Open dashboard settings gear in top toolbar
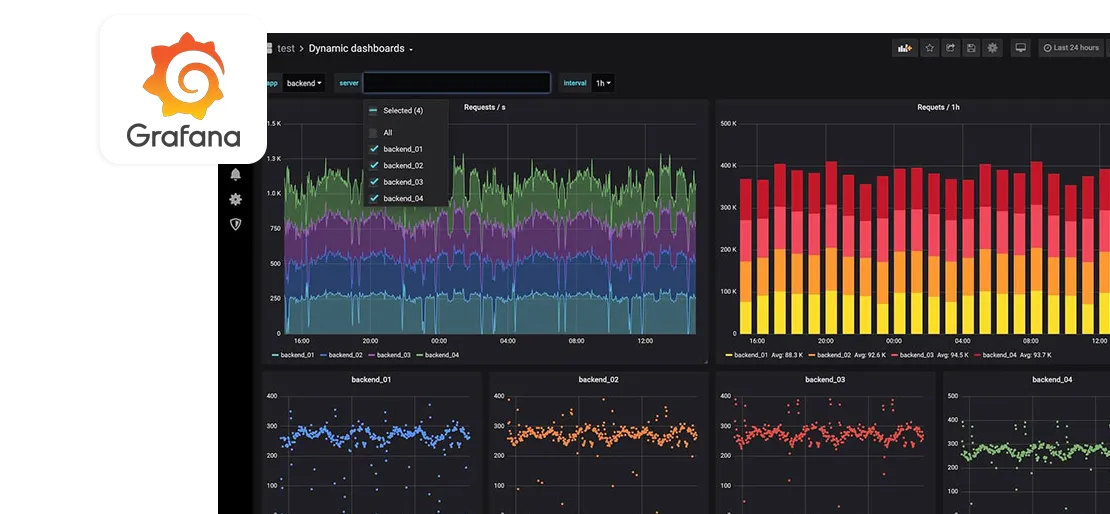This screenshot has height=514, width=1110. pyautogui.click(x=992, y=48)
